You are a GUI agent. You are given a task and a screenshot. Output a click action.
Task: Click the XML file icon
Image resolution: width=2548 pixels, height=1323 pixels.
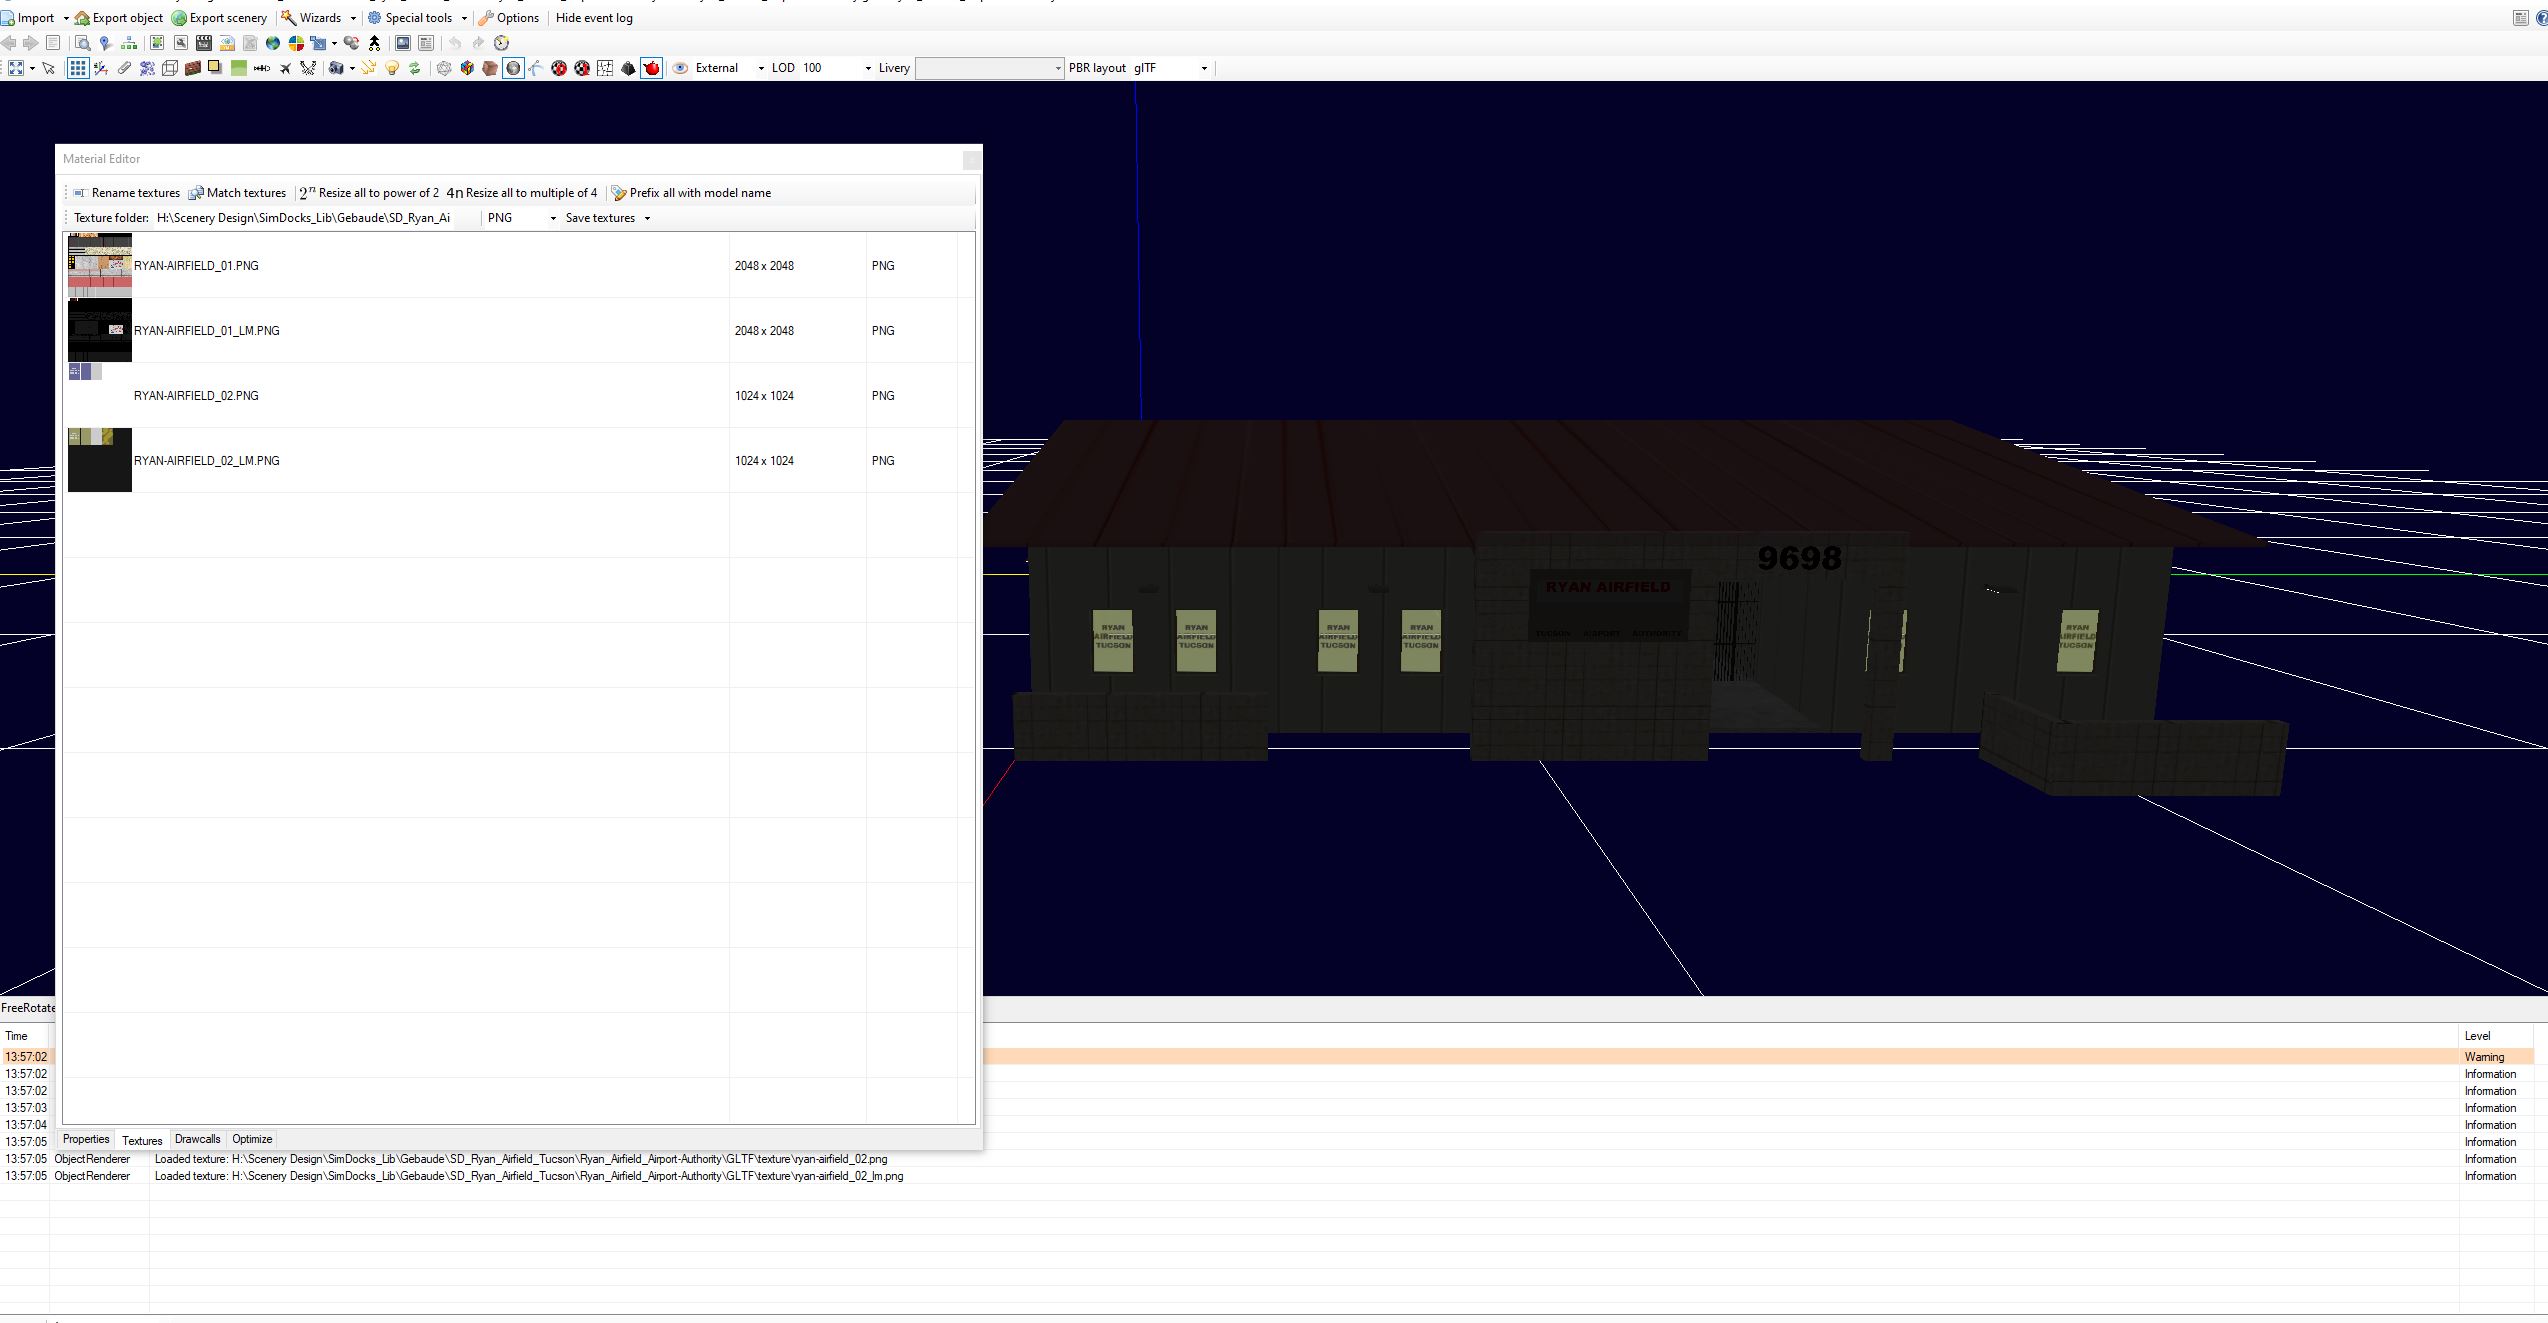coord(227,43)
